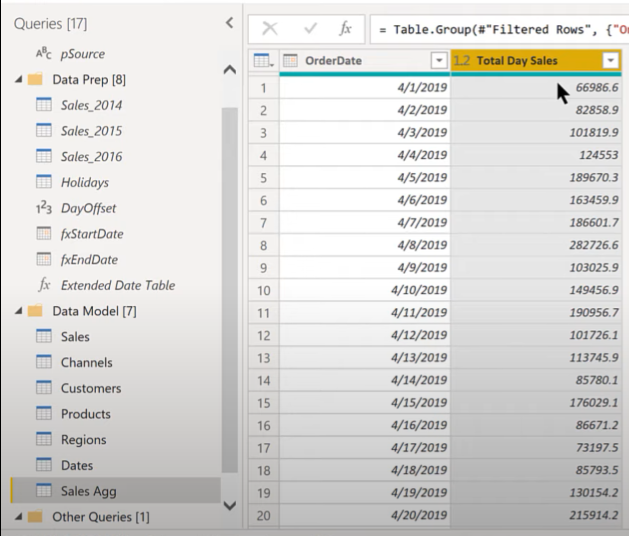
Task: Click the table icon next to Dates
Action: (44, 464)
